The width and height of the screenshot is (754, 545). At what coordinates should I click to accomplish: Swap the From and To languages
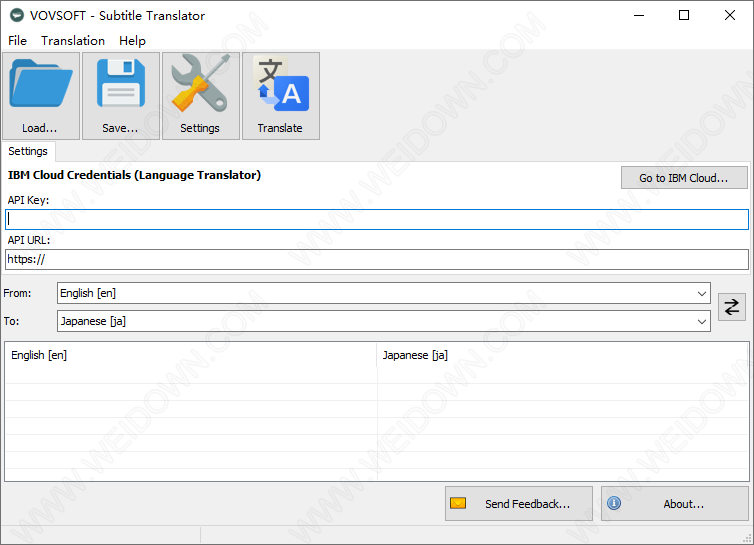click(731, 307)
